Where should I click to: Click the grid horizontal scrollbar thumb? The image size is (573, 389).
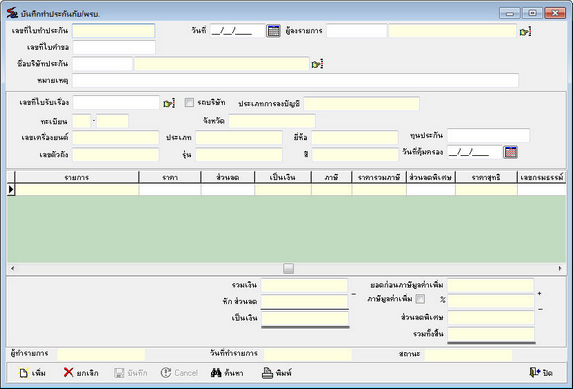(x=288, y=268)
